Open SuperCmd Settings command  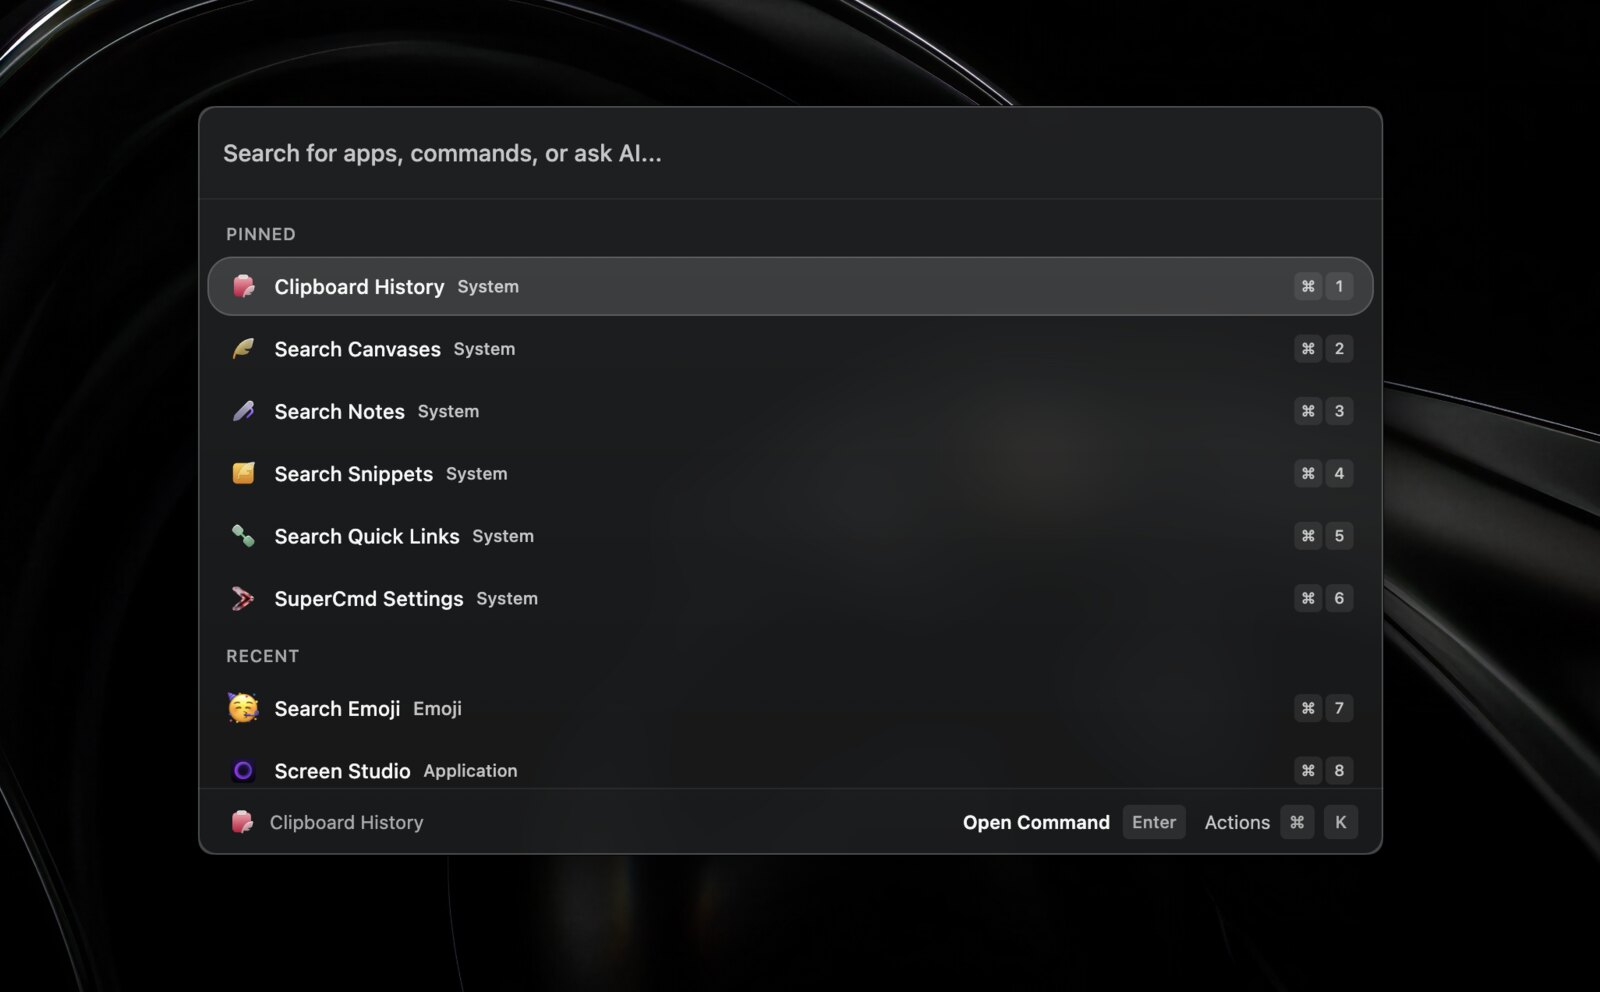(790, 598)
